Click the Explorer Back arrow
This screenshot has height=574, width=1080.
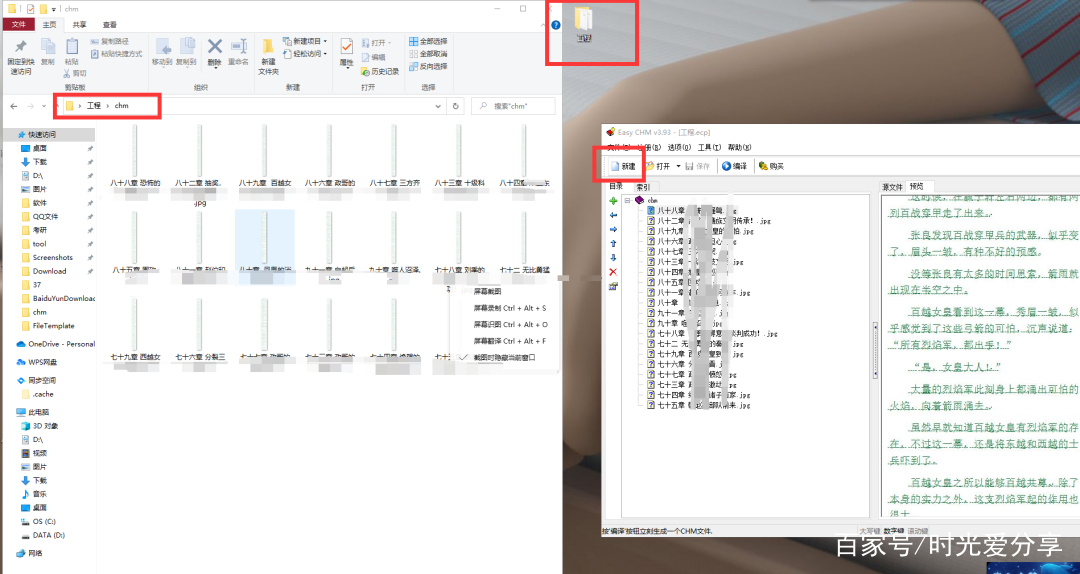(x=14, y=106)
